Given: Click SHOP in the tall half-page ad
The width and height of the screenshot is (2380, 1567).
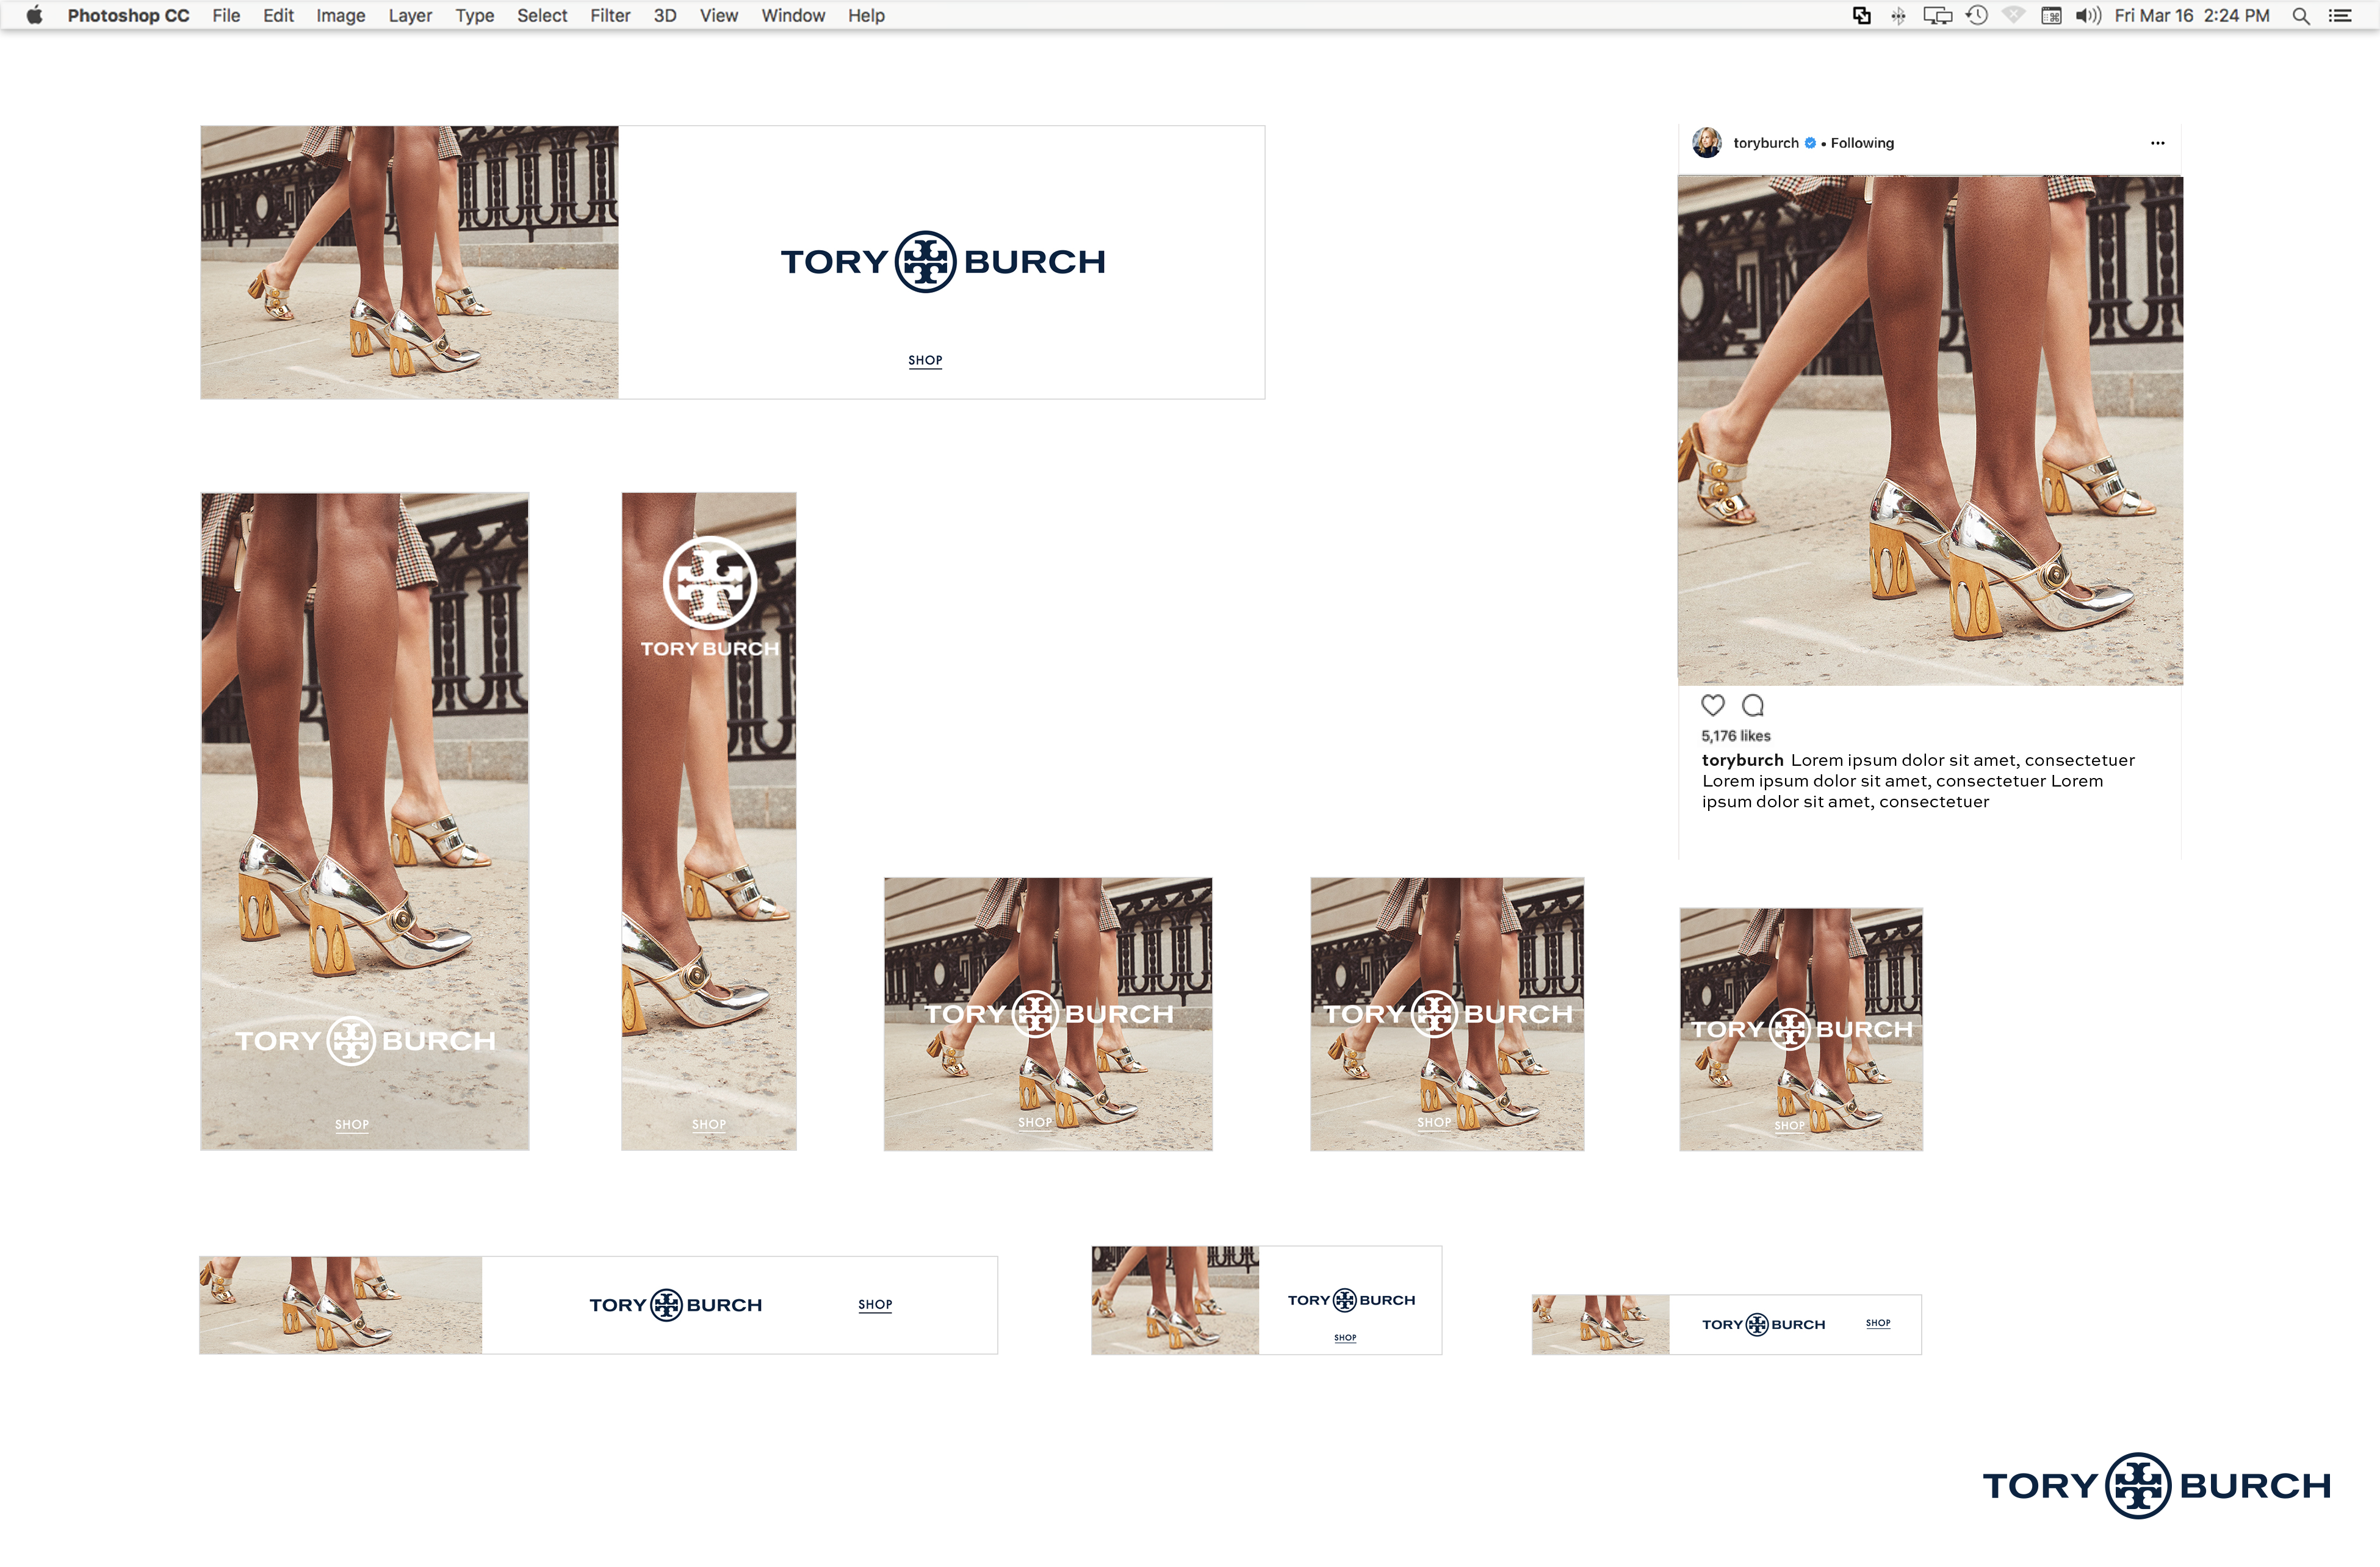Looking at the screenshot, I should pyautogui.click(x=352, y=1125).
